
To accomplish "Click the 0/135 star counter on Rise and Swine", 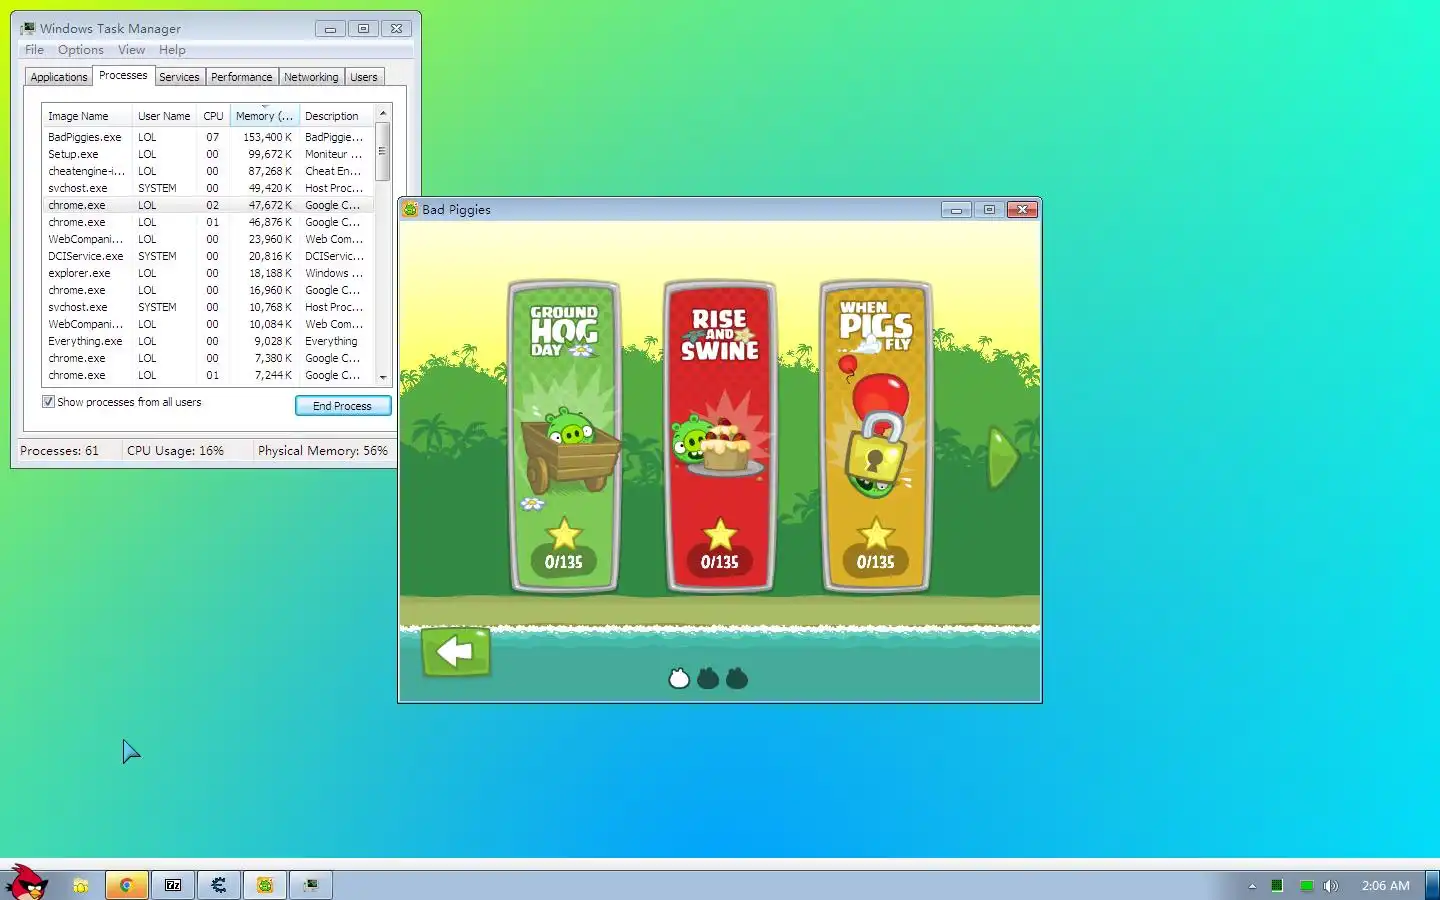I will 720,562.
